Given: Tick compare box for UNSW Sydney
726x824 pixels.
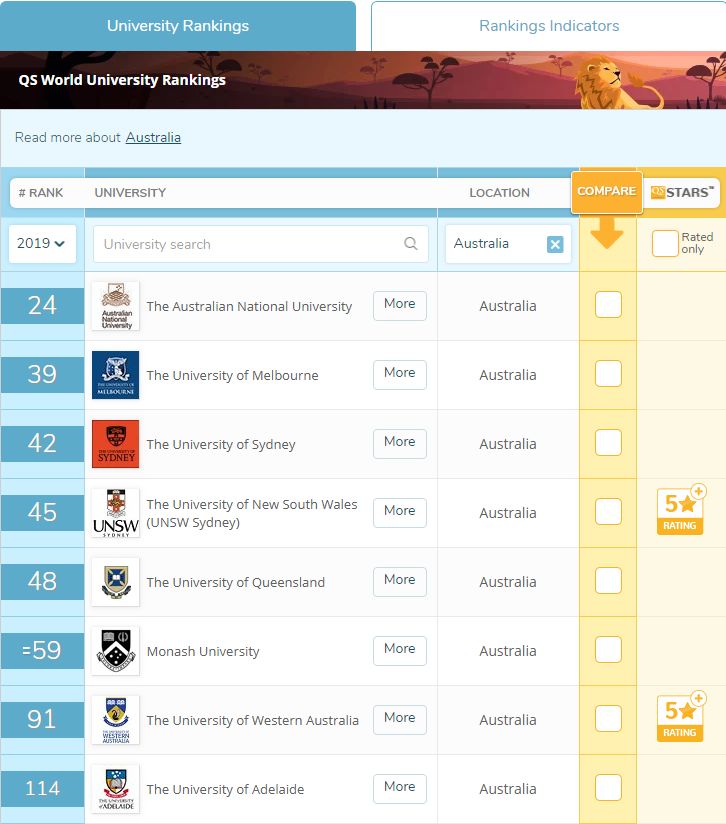Looking at the screenshot, I should (608, 511).
